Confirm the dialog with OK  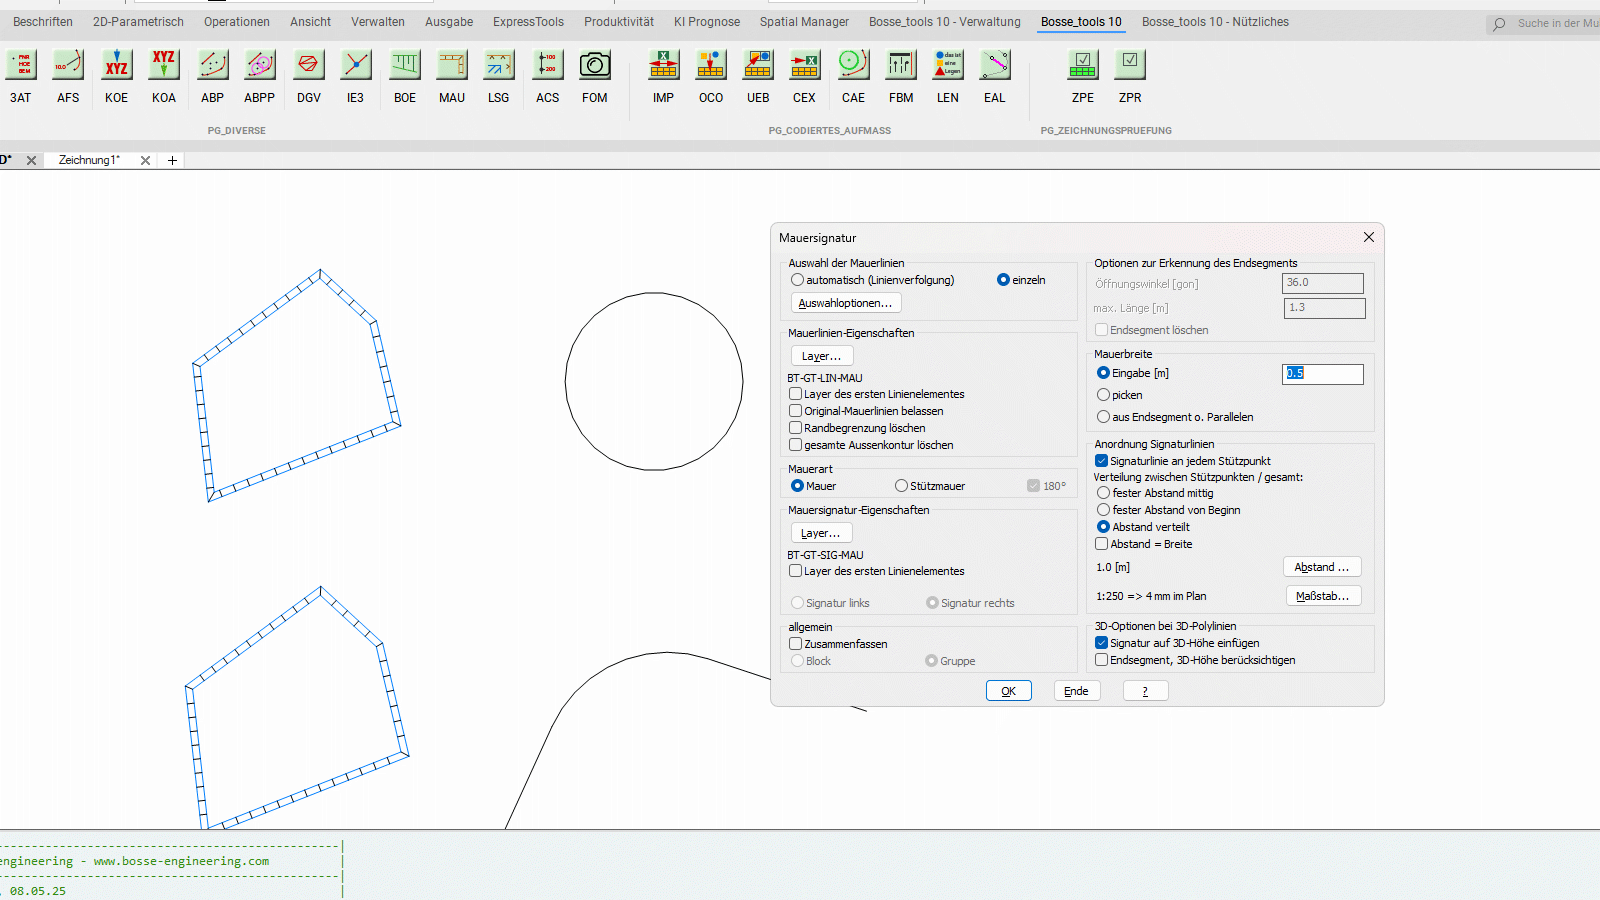(x=1008, y=691)
